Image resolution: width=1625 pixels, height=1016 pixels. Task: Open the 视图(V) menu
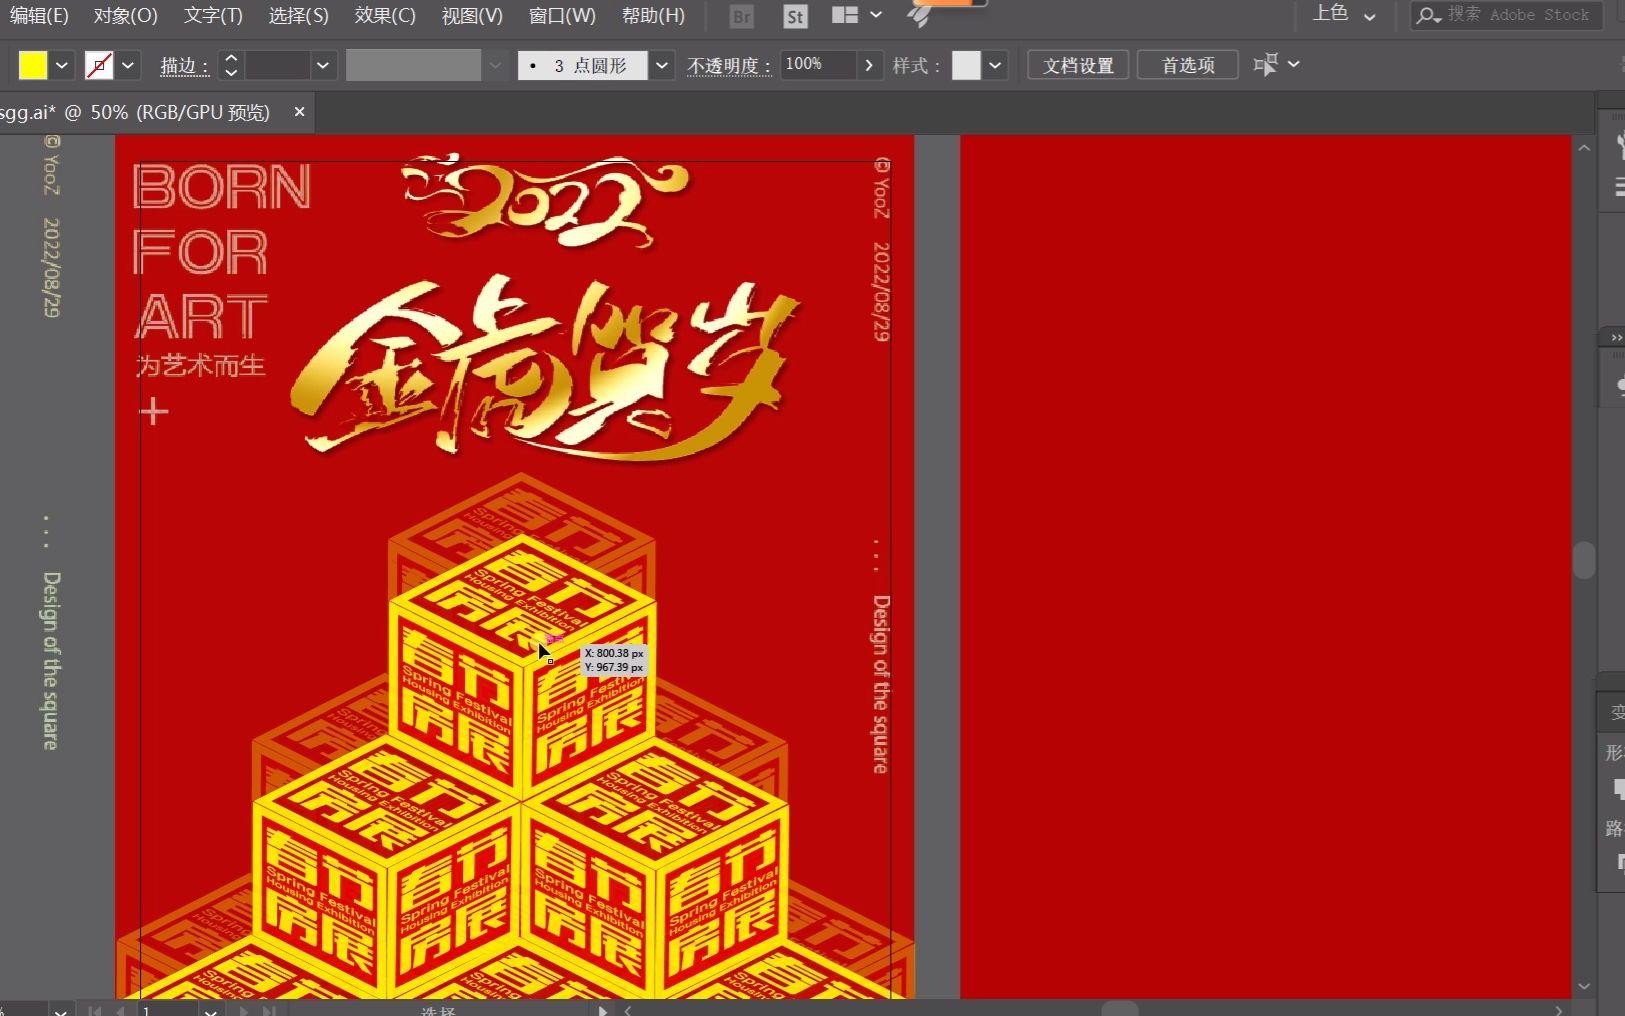coord(472,16)
